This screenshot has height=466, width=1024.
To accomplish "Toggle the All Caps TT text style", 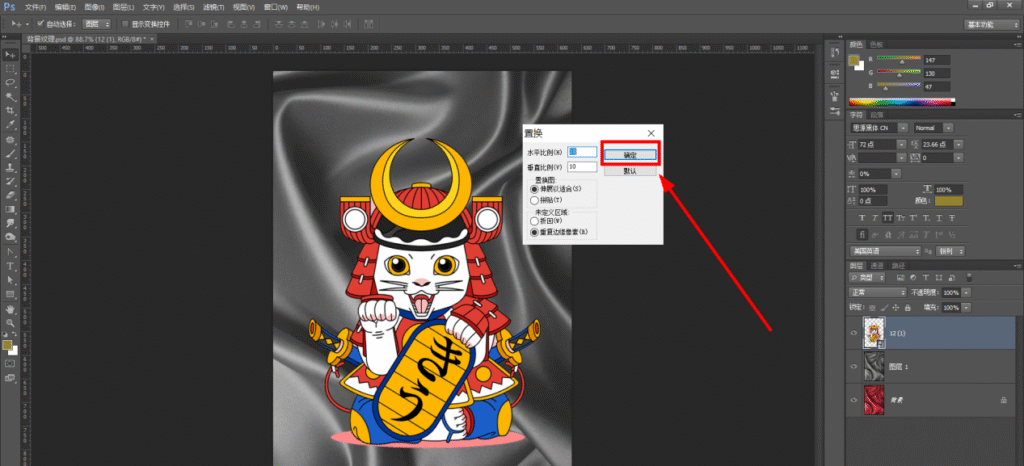I will pyautogui.click(x=888, y=217).
